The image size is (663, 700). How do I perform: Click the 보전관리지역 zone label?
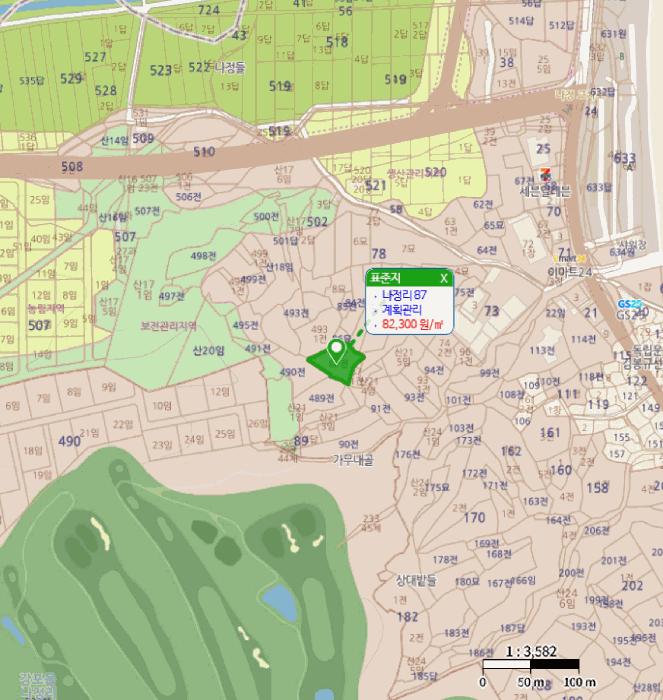point(168,326)
